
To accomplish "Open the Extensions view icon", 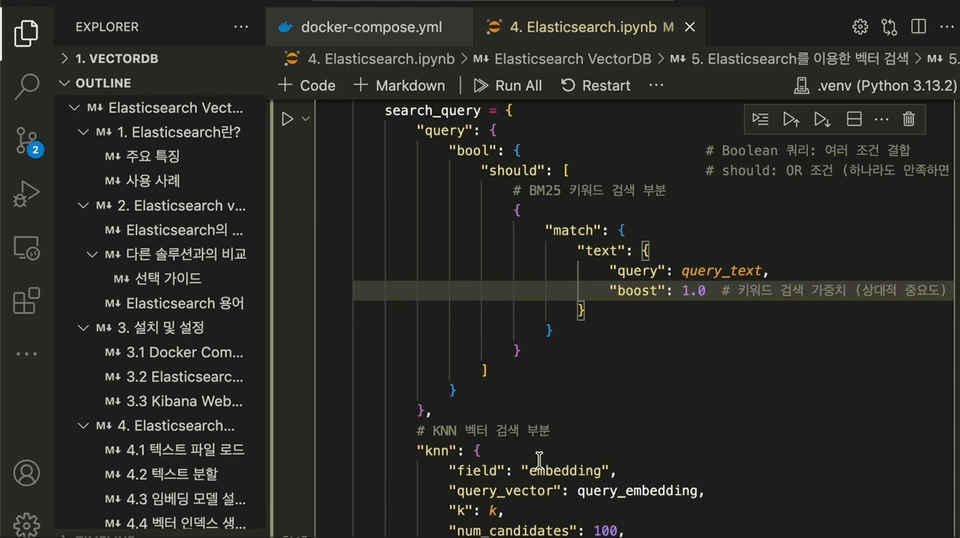I will [27, 301].
